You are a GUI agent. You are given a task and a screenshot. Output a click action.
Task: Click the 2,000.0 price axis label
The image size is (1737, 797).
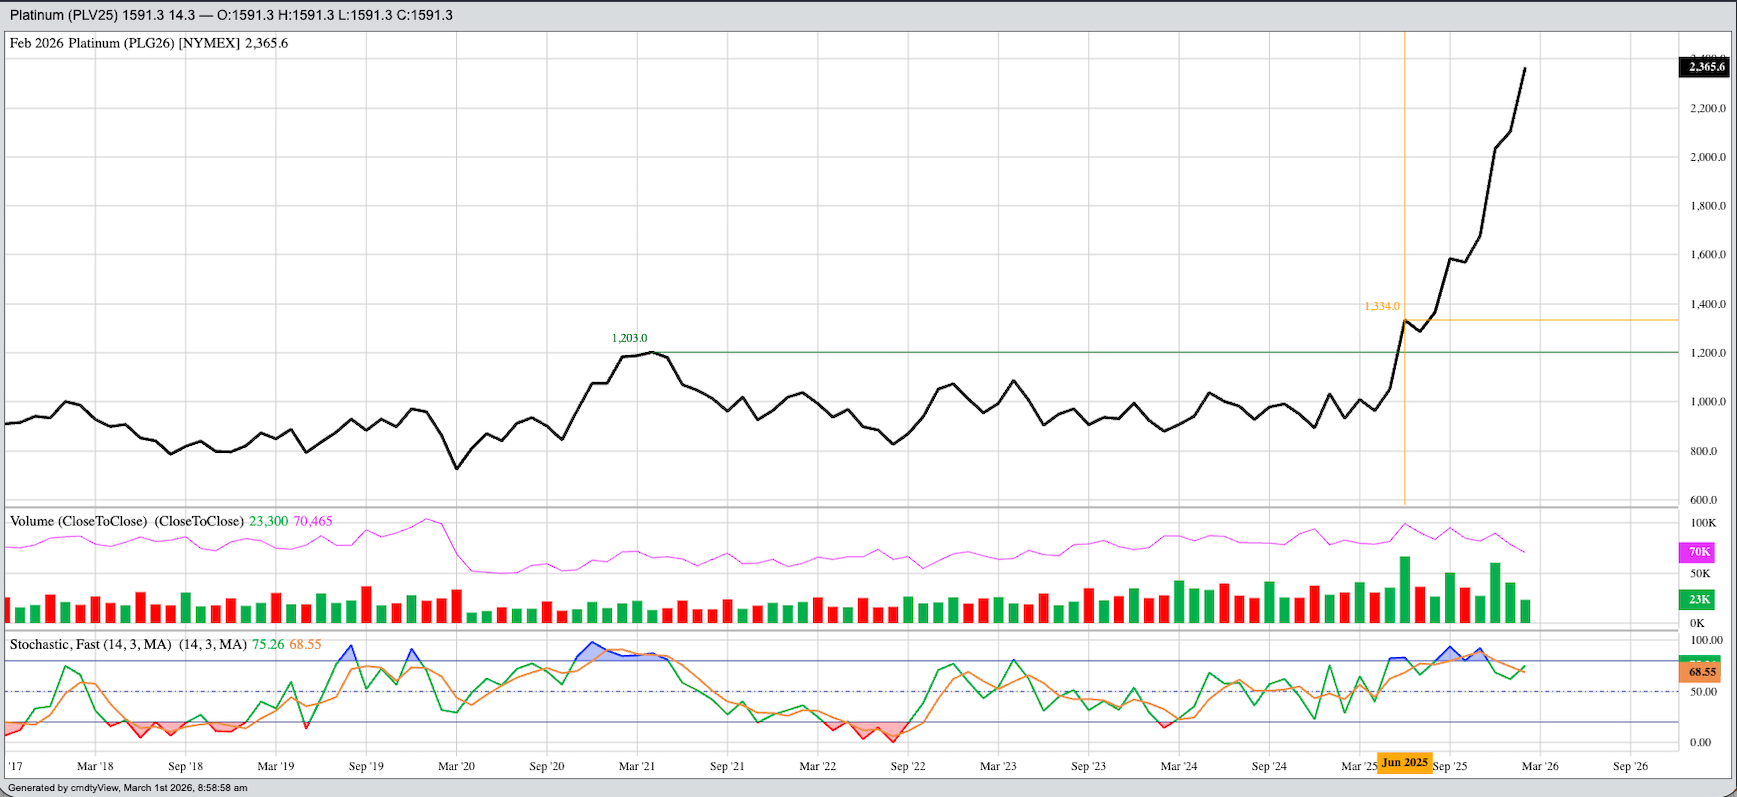pos(1707,157)
